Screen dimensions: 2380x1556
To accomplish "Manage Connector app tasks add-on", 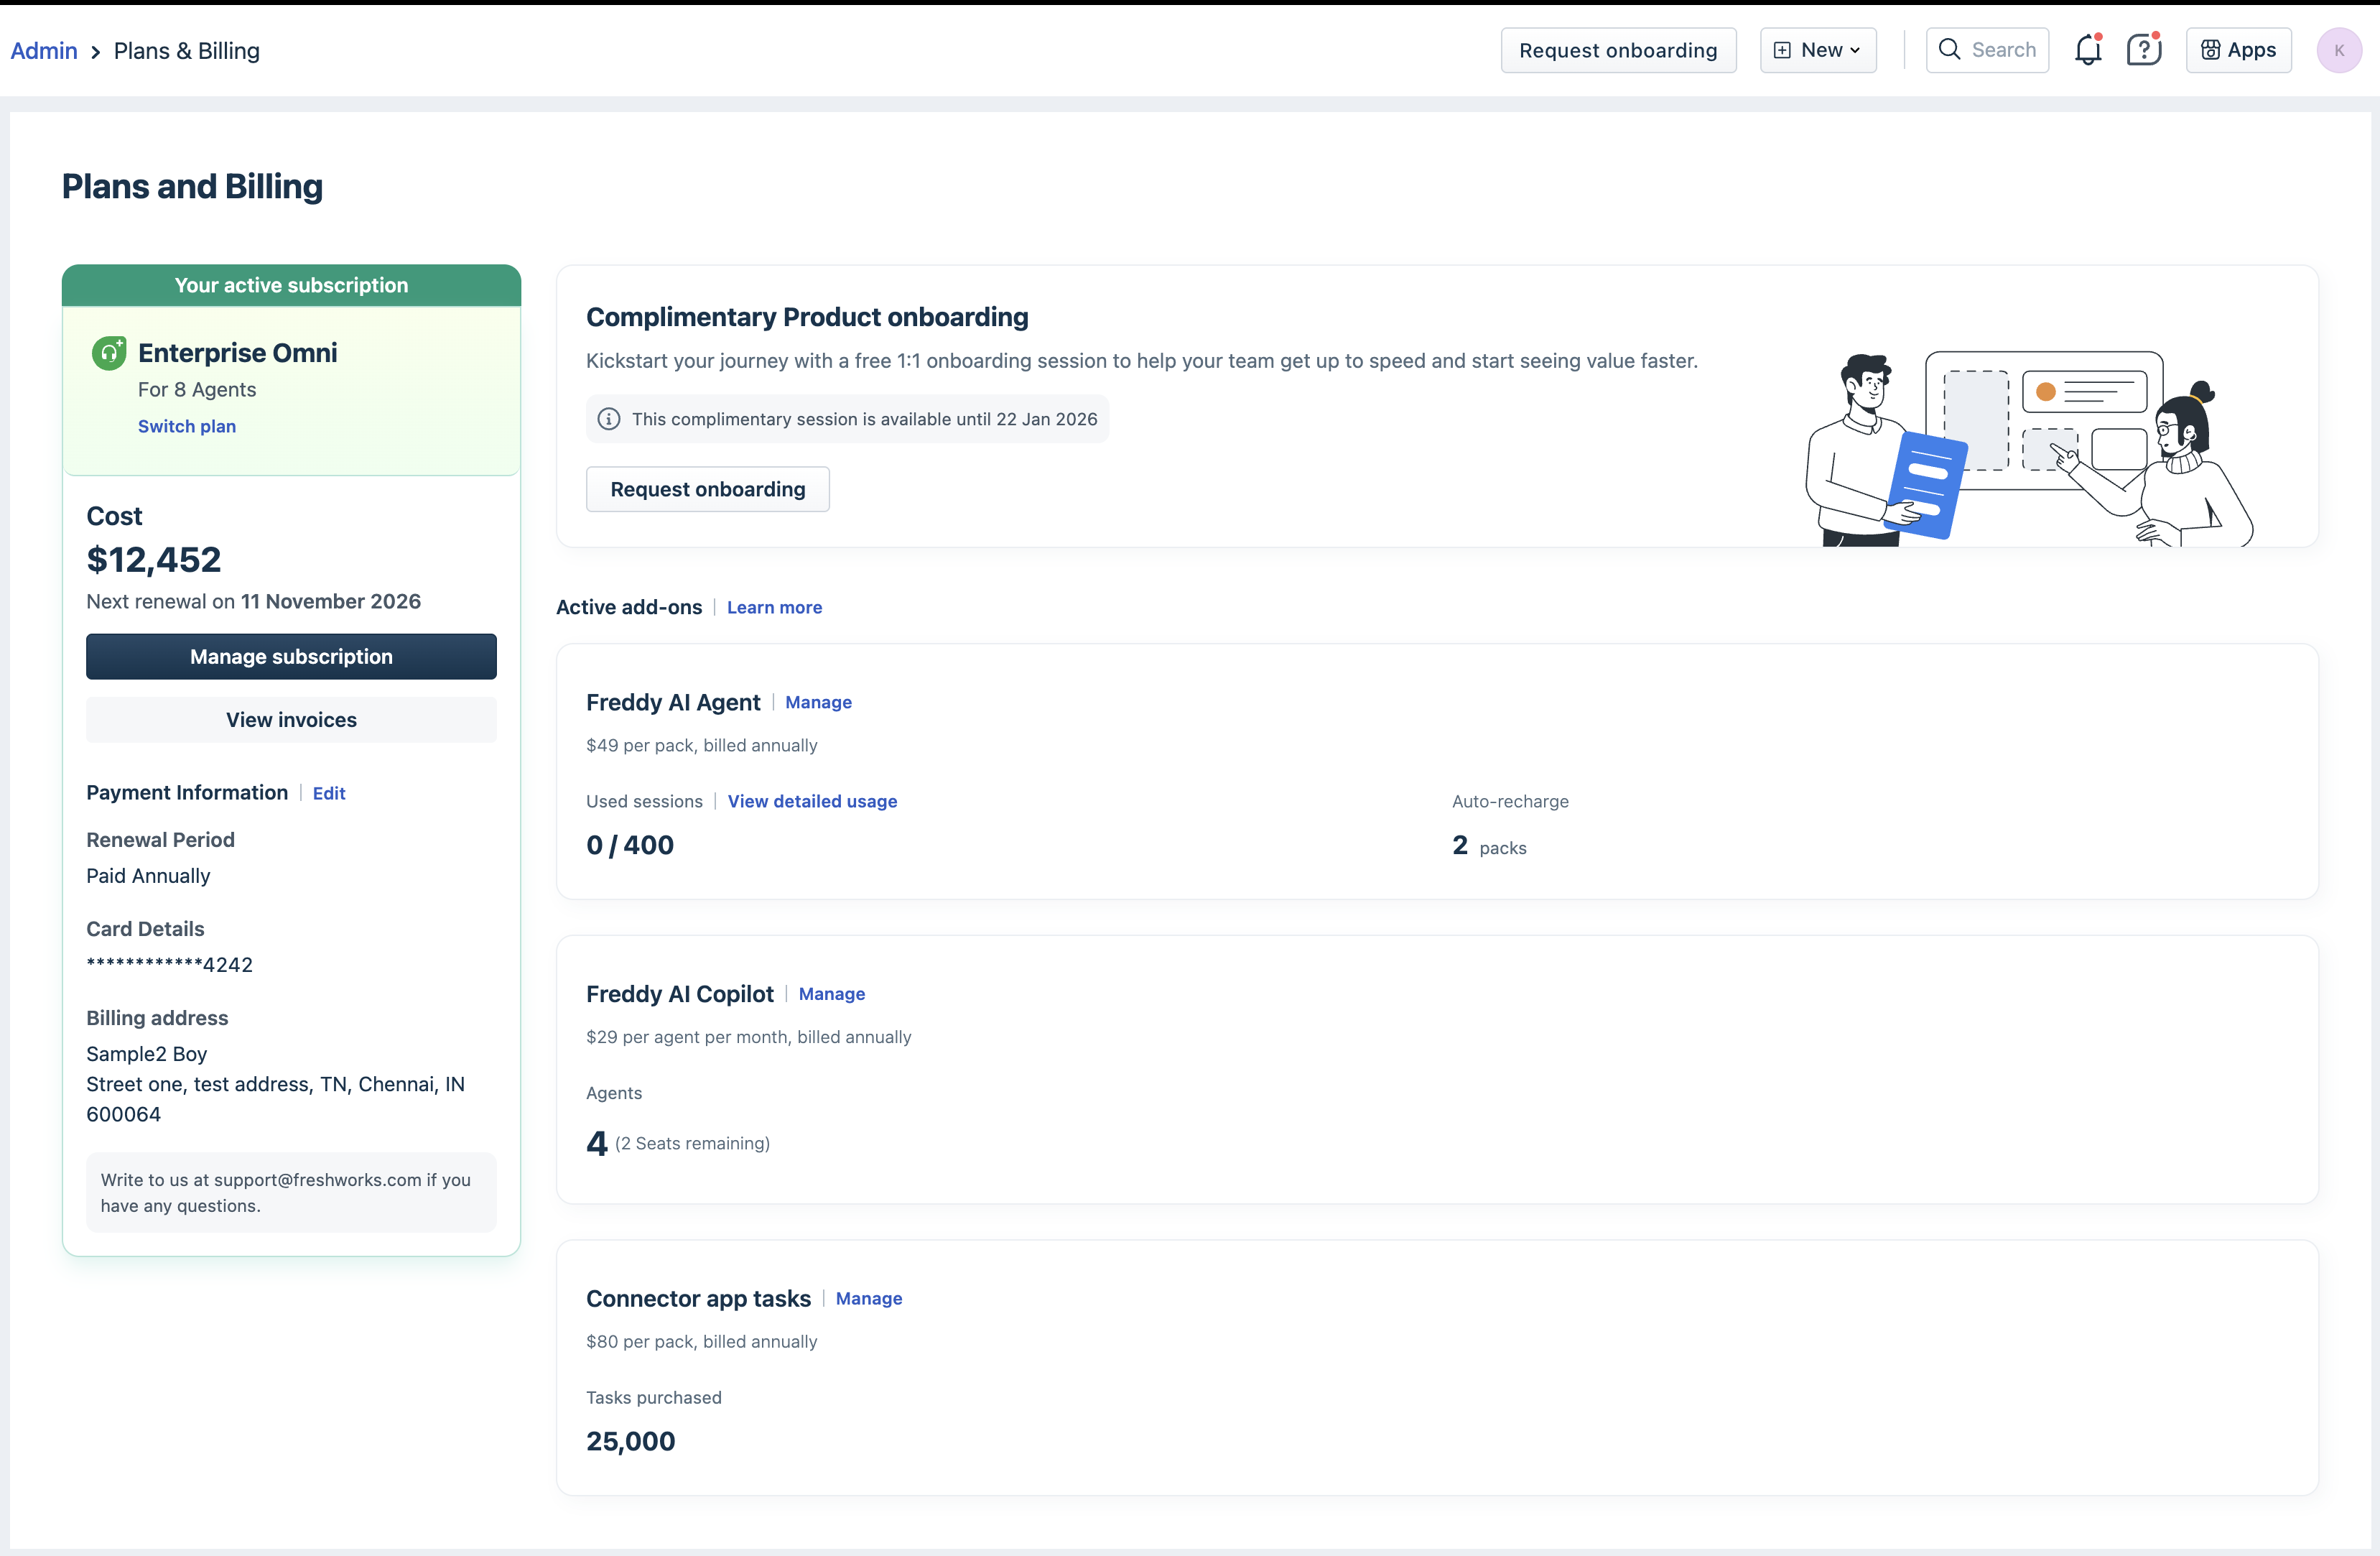I will [868, 1298].
